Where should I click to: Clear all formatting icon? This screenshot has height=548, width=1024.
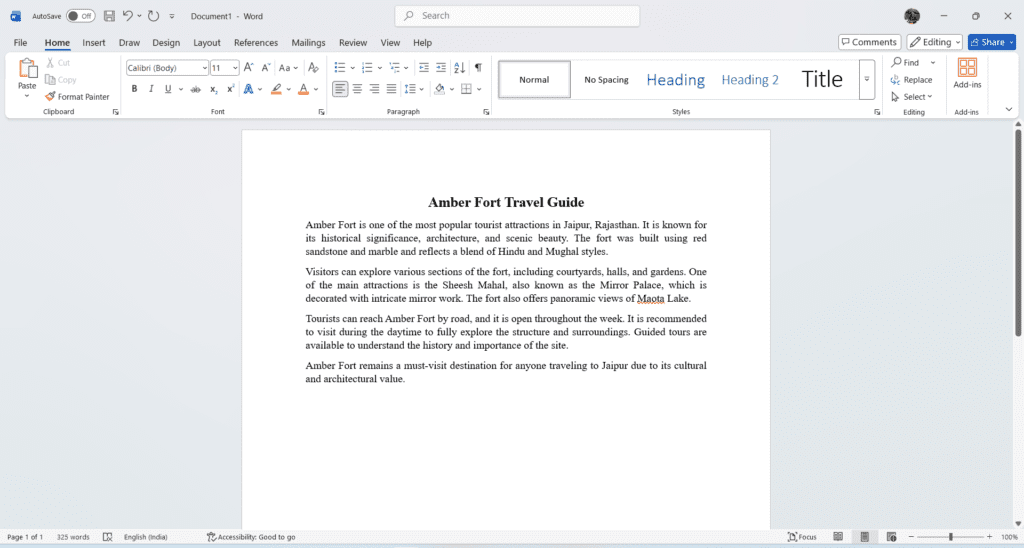313,67
